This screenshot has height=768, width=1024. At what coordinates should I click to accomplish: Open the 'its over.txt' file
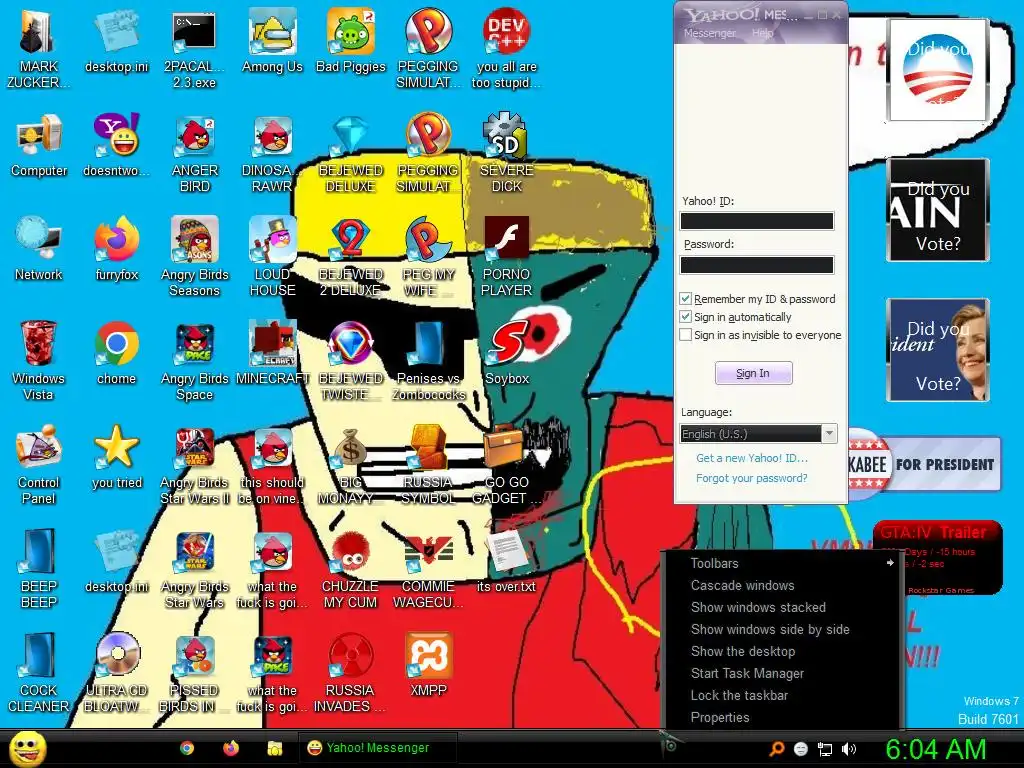tap(506, 561)
